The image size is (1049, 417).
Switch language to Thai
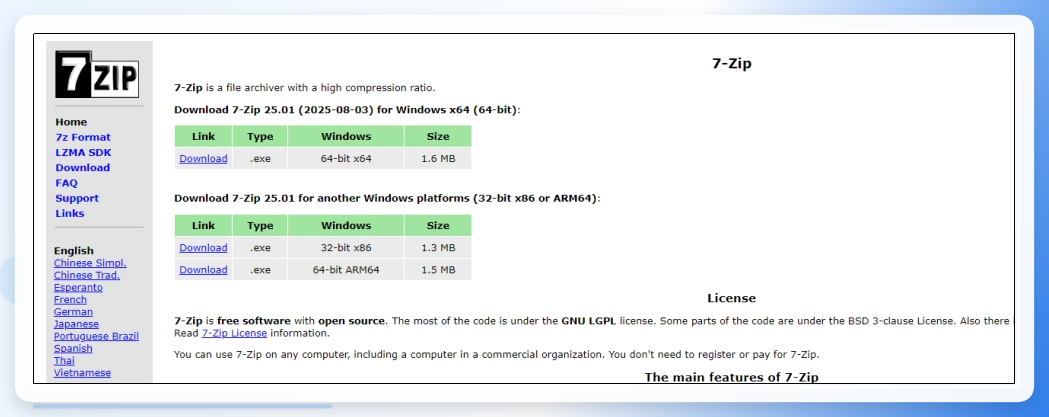point(64,361)
